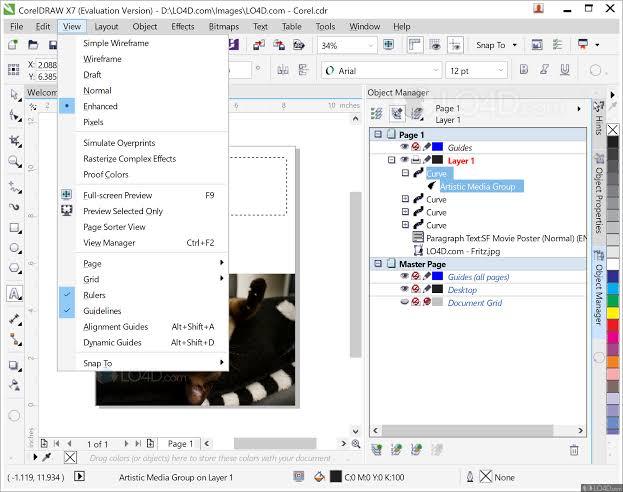Screen dimensions: 623x492
Task: Toggle visibility of Guides (all pages)
Action: tap(404, 276)
